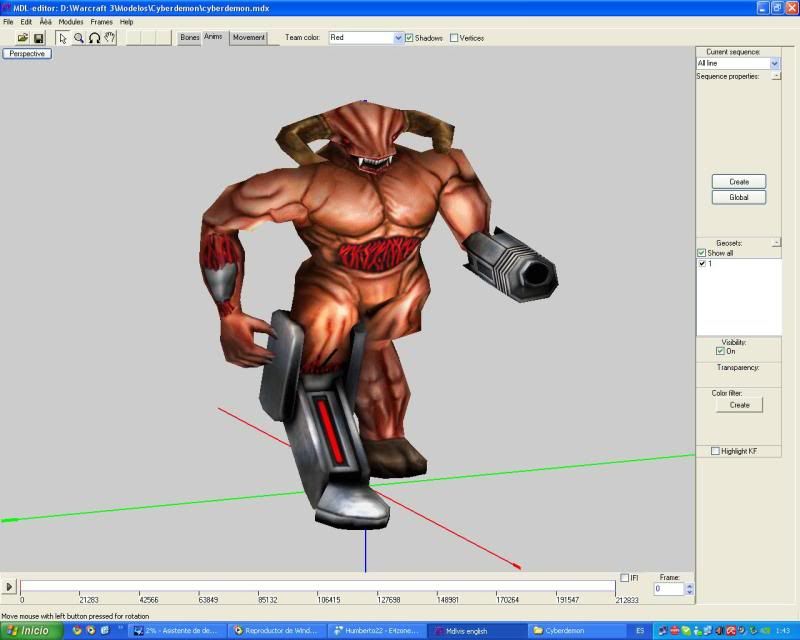The image size is (800, 640).
Task: Click Create under Color filter
Action: [739, 405]
